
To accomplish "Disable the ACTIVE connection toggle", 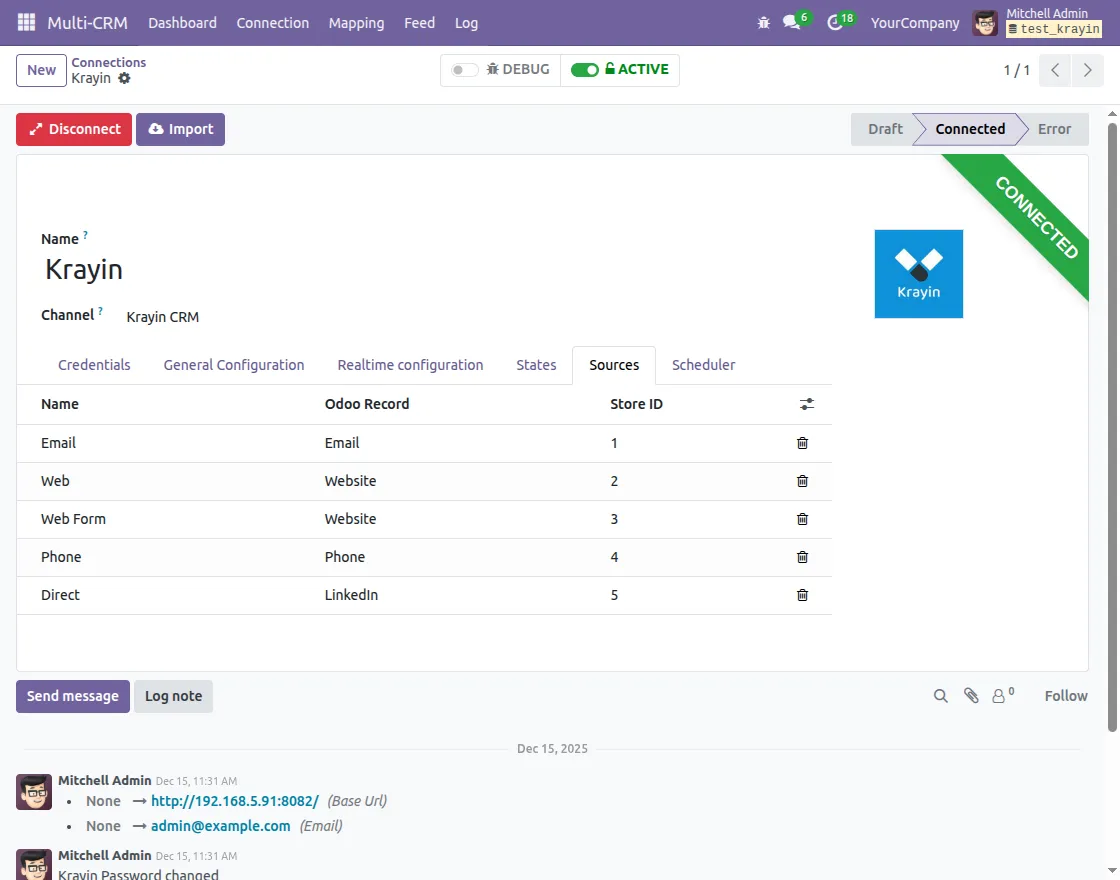I will (x=585, y=70).
